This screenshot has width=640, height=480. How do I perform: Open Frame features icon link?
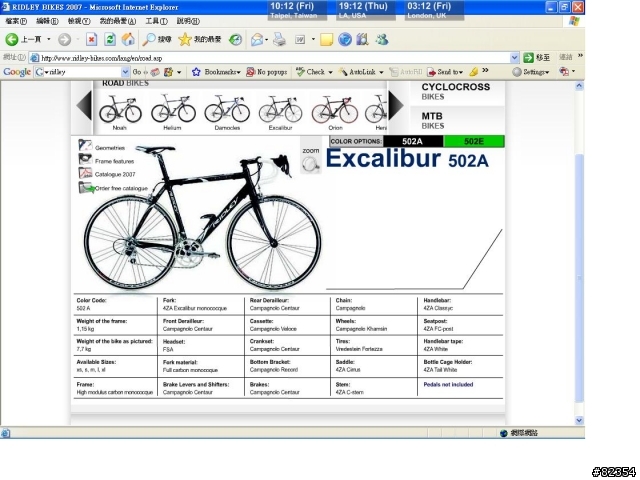click(85, 159)
